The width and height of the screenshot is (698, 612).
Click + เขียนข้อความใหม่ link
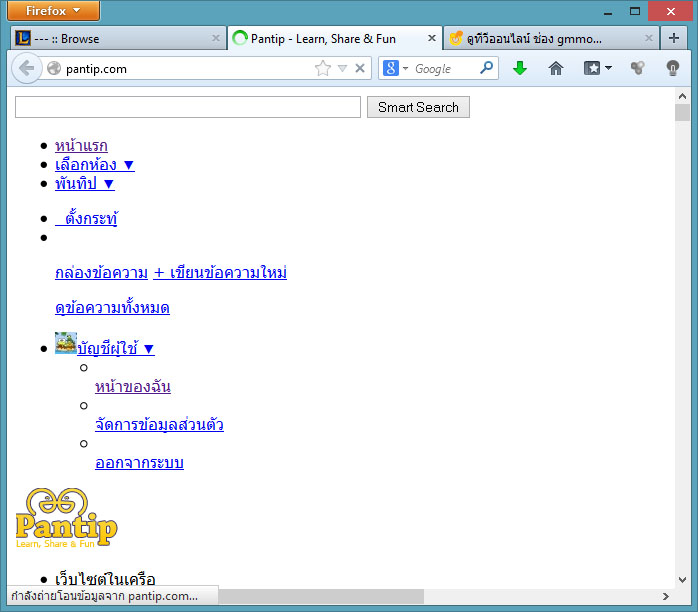point(220,272)
